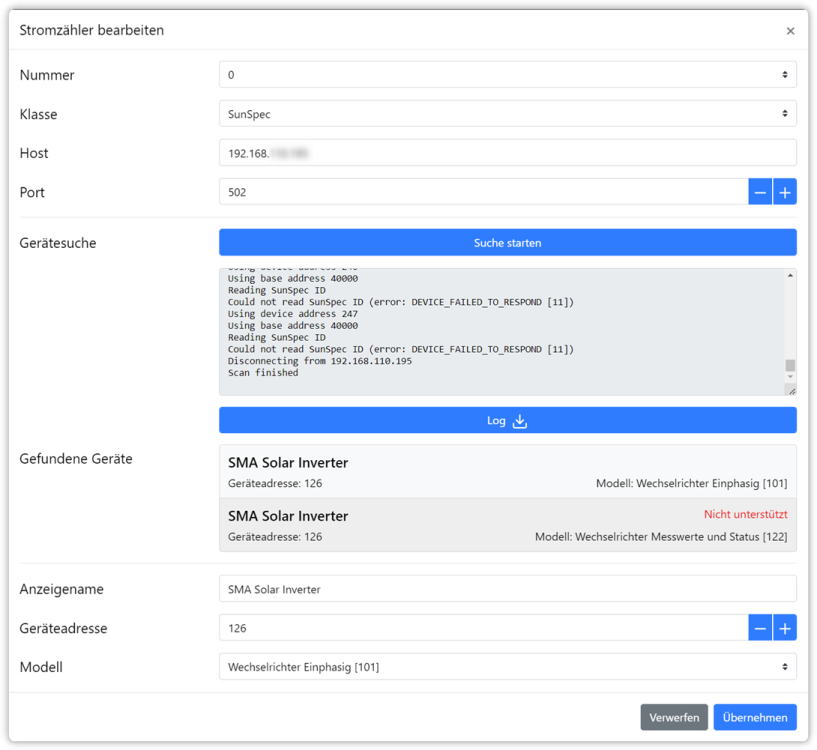Close the Stromzähler bearbeiten dialog
This screenshot has height=750, width=817.
[790, 31]
